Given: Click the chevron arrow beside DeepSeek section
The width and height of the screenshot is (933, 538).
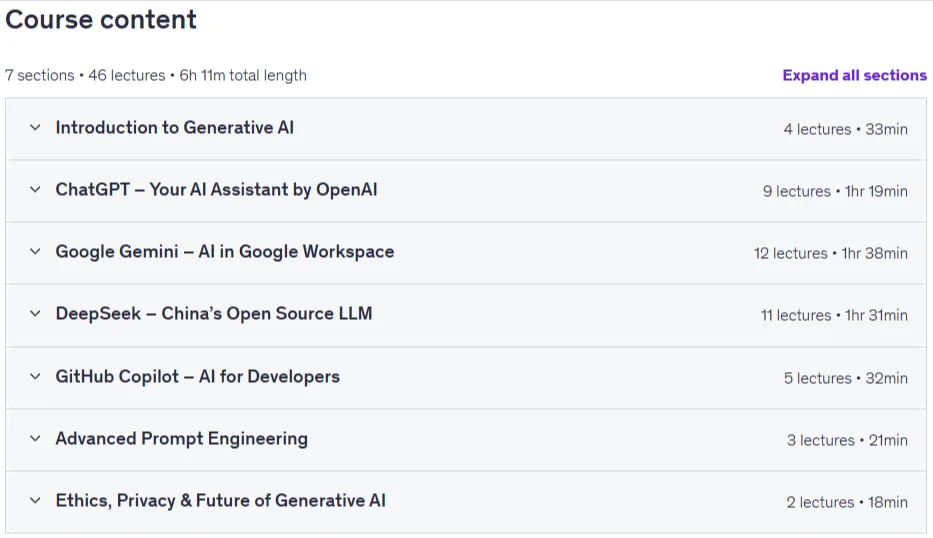Looking at the screenshot, I should [x=35, y=313].
